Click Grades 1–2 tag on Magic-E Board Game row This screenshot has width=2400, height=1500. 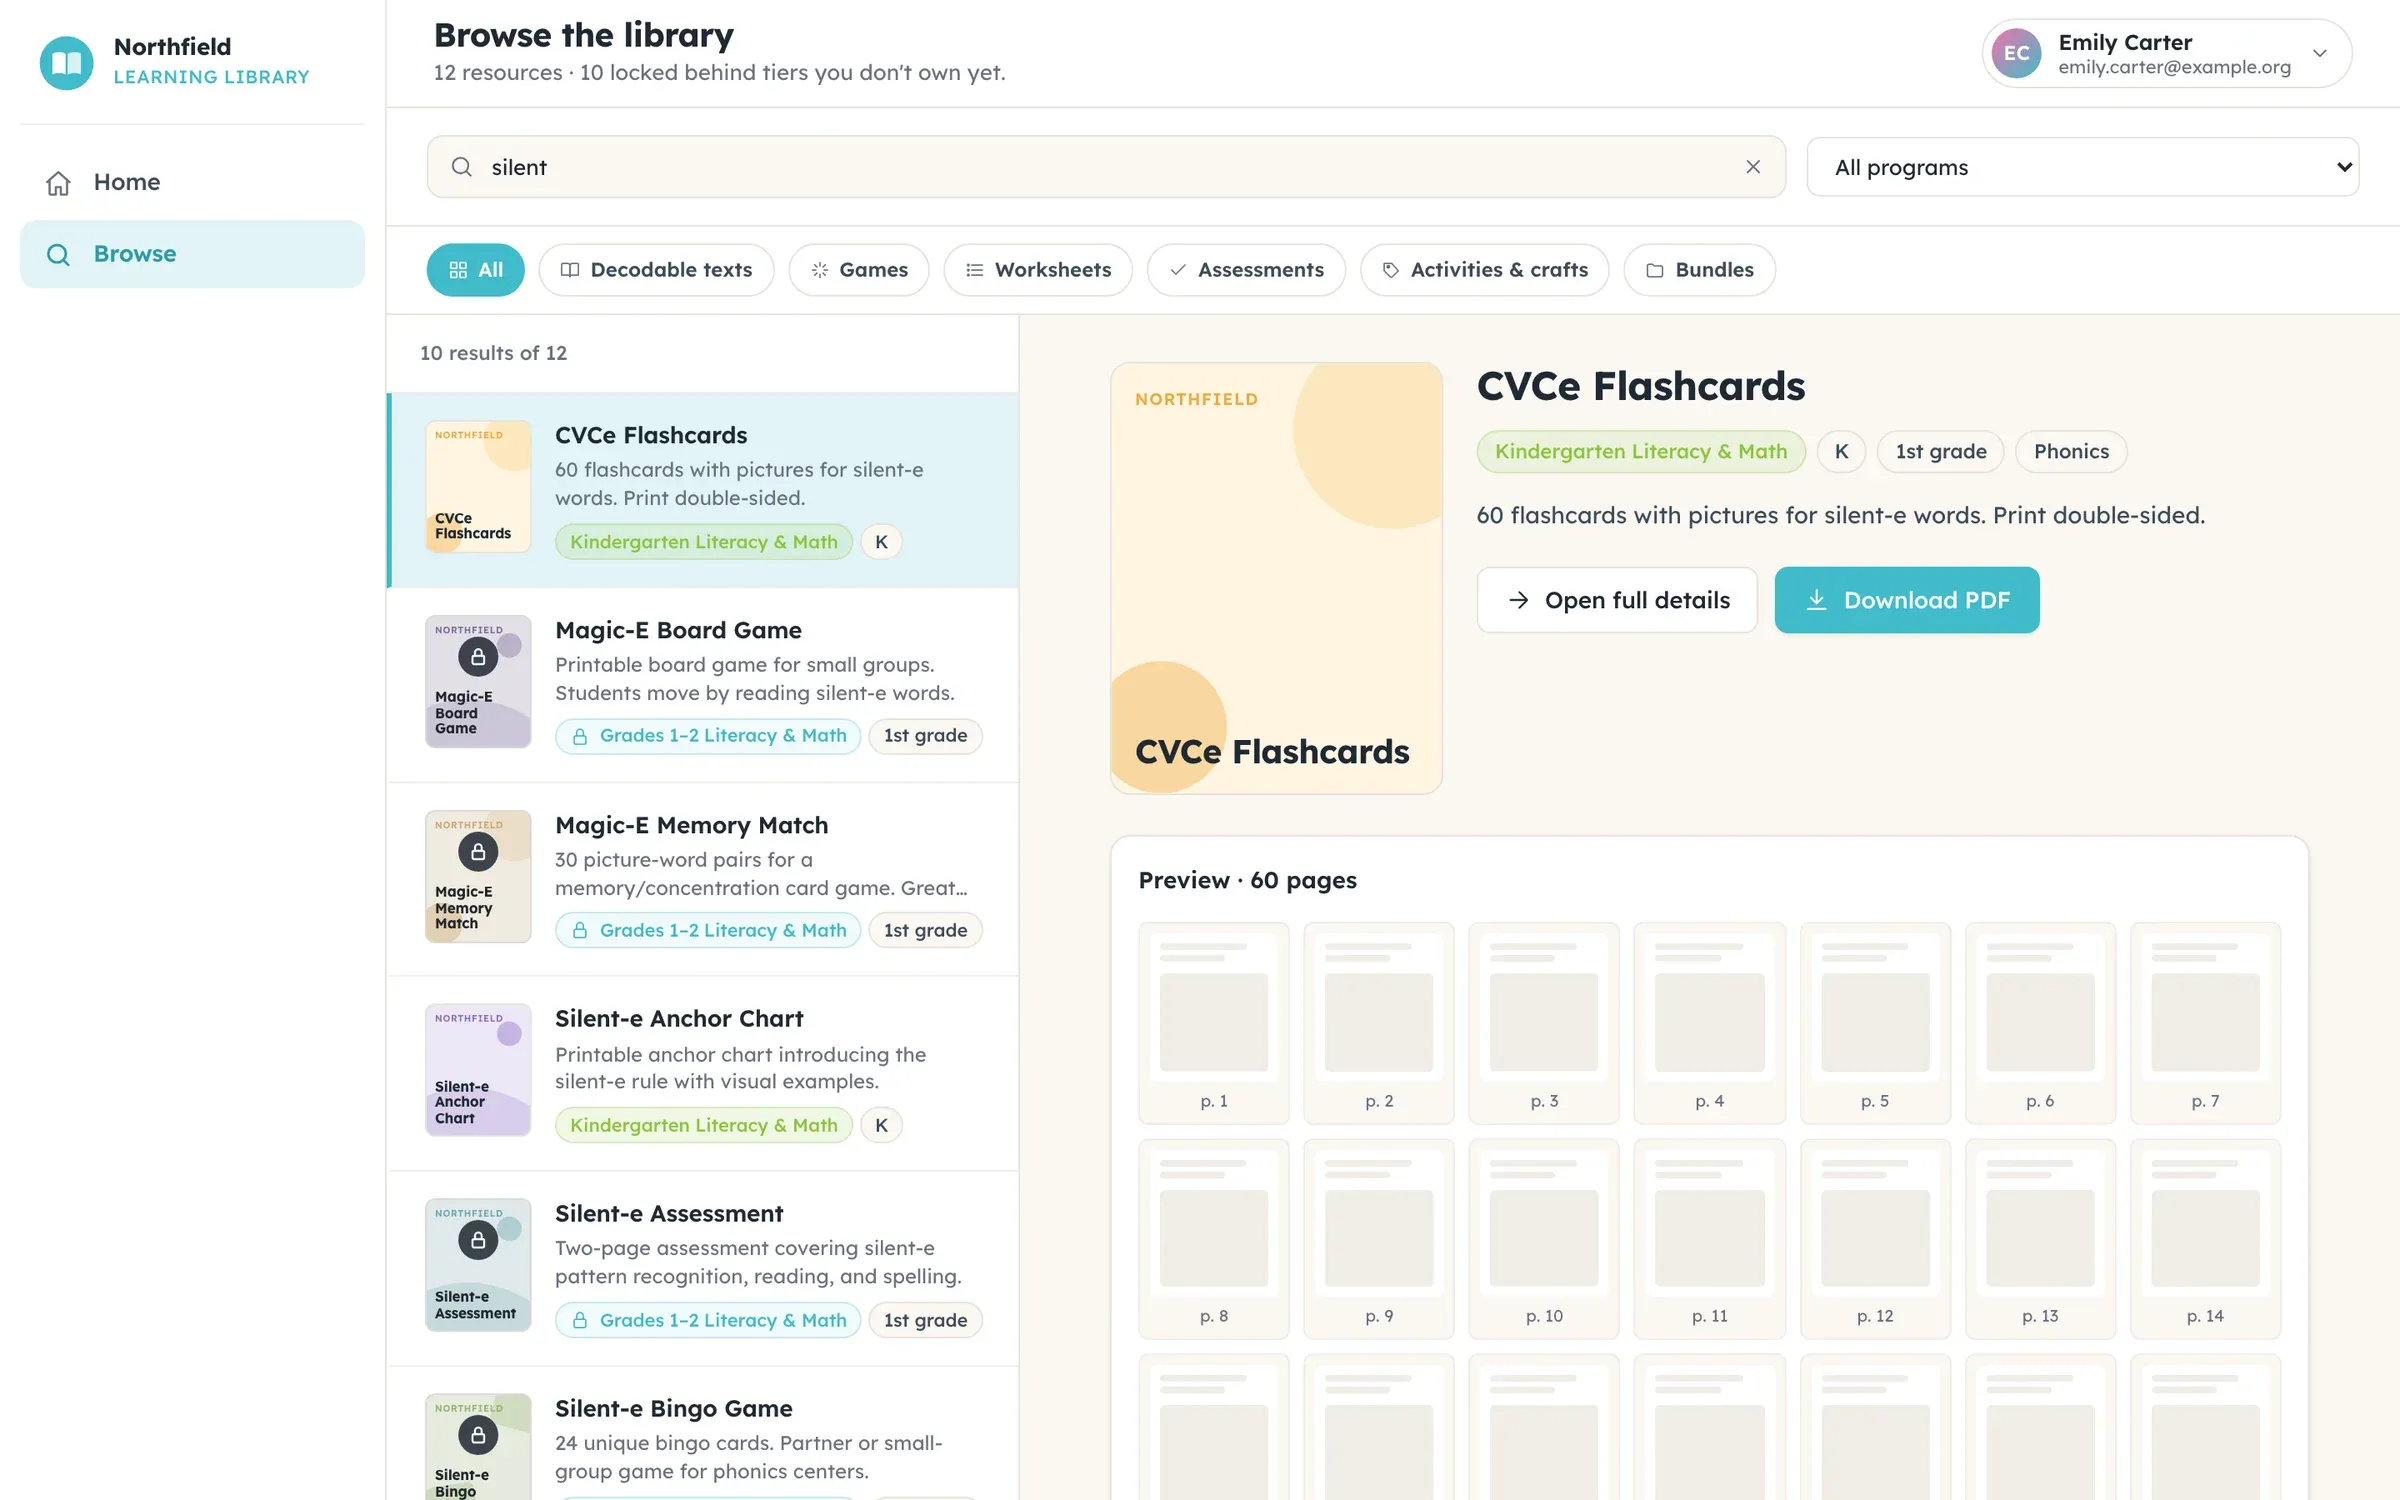point(708,736)
